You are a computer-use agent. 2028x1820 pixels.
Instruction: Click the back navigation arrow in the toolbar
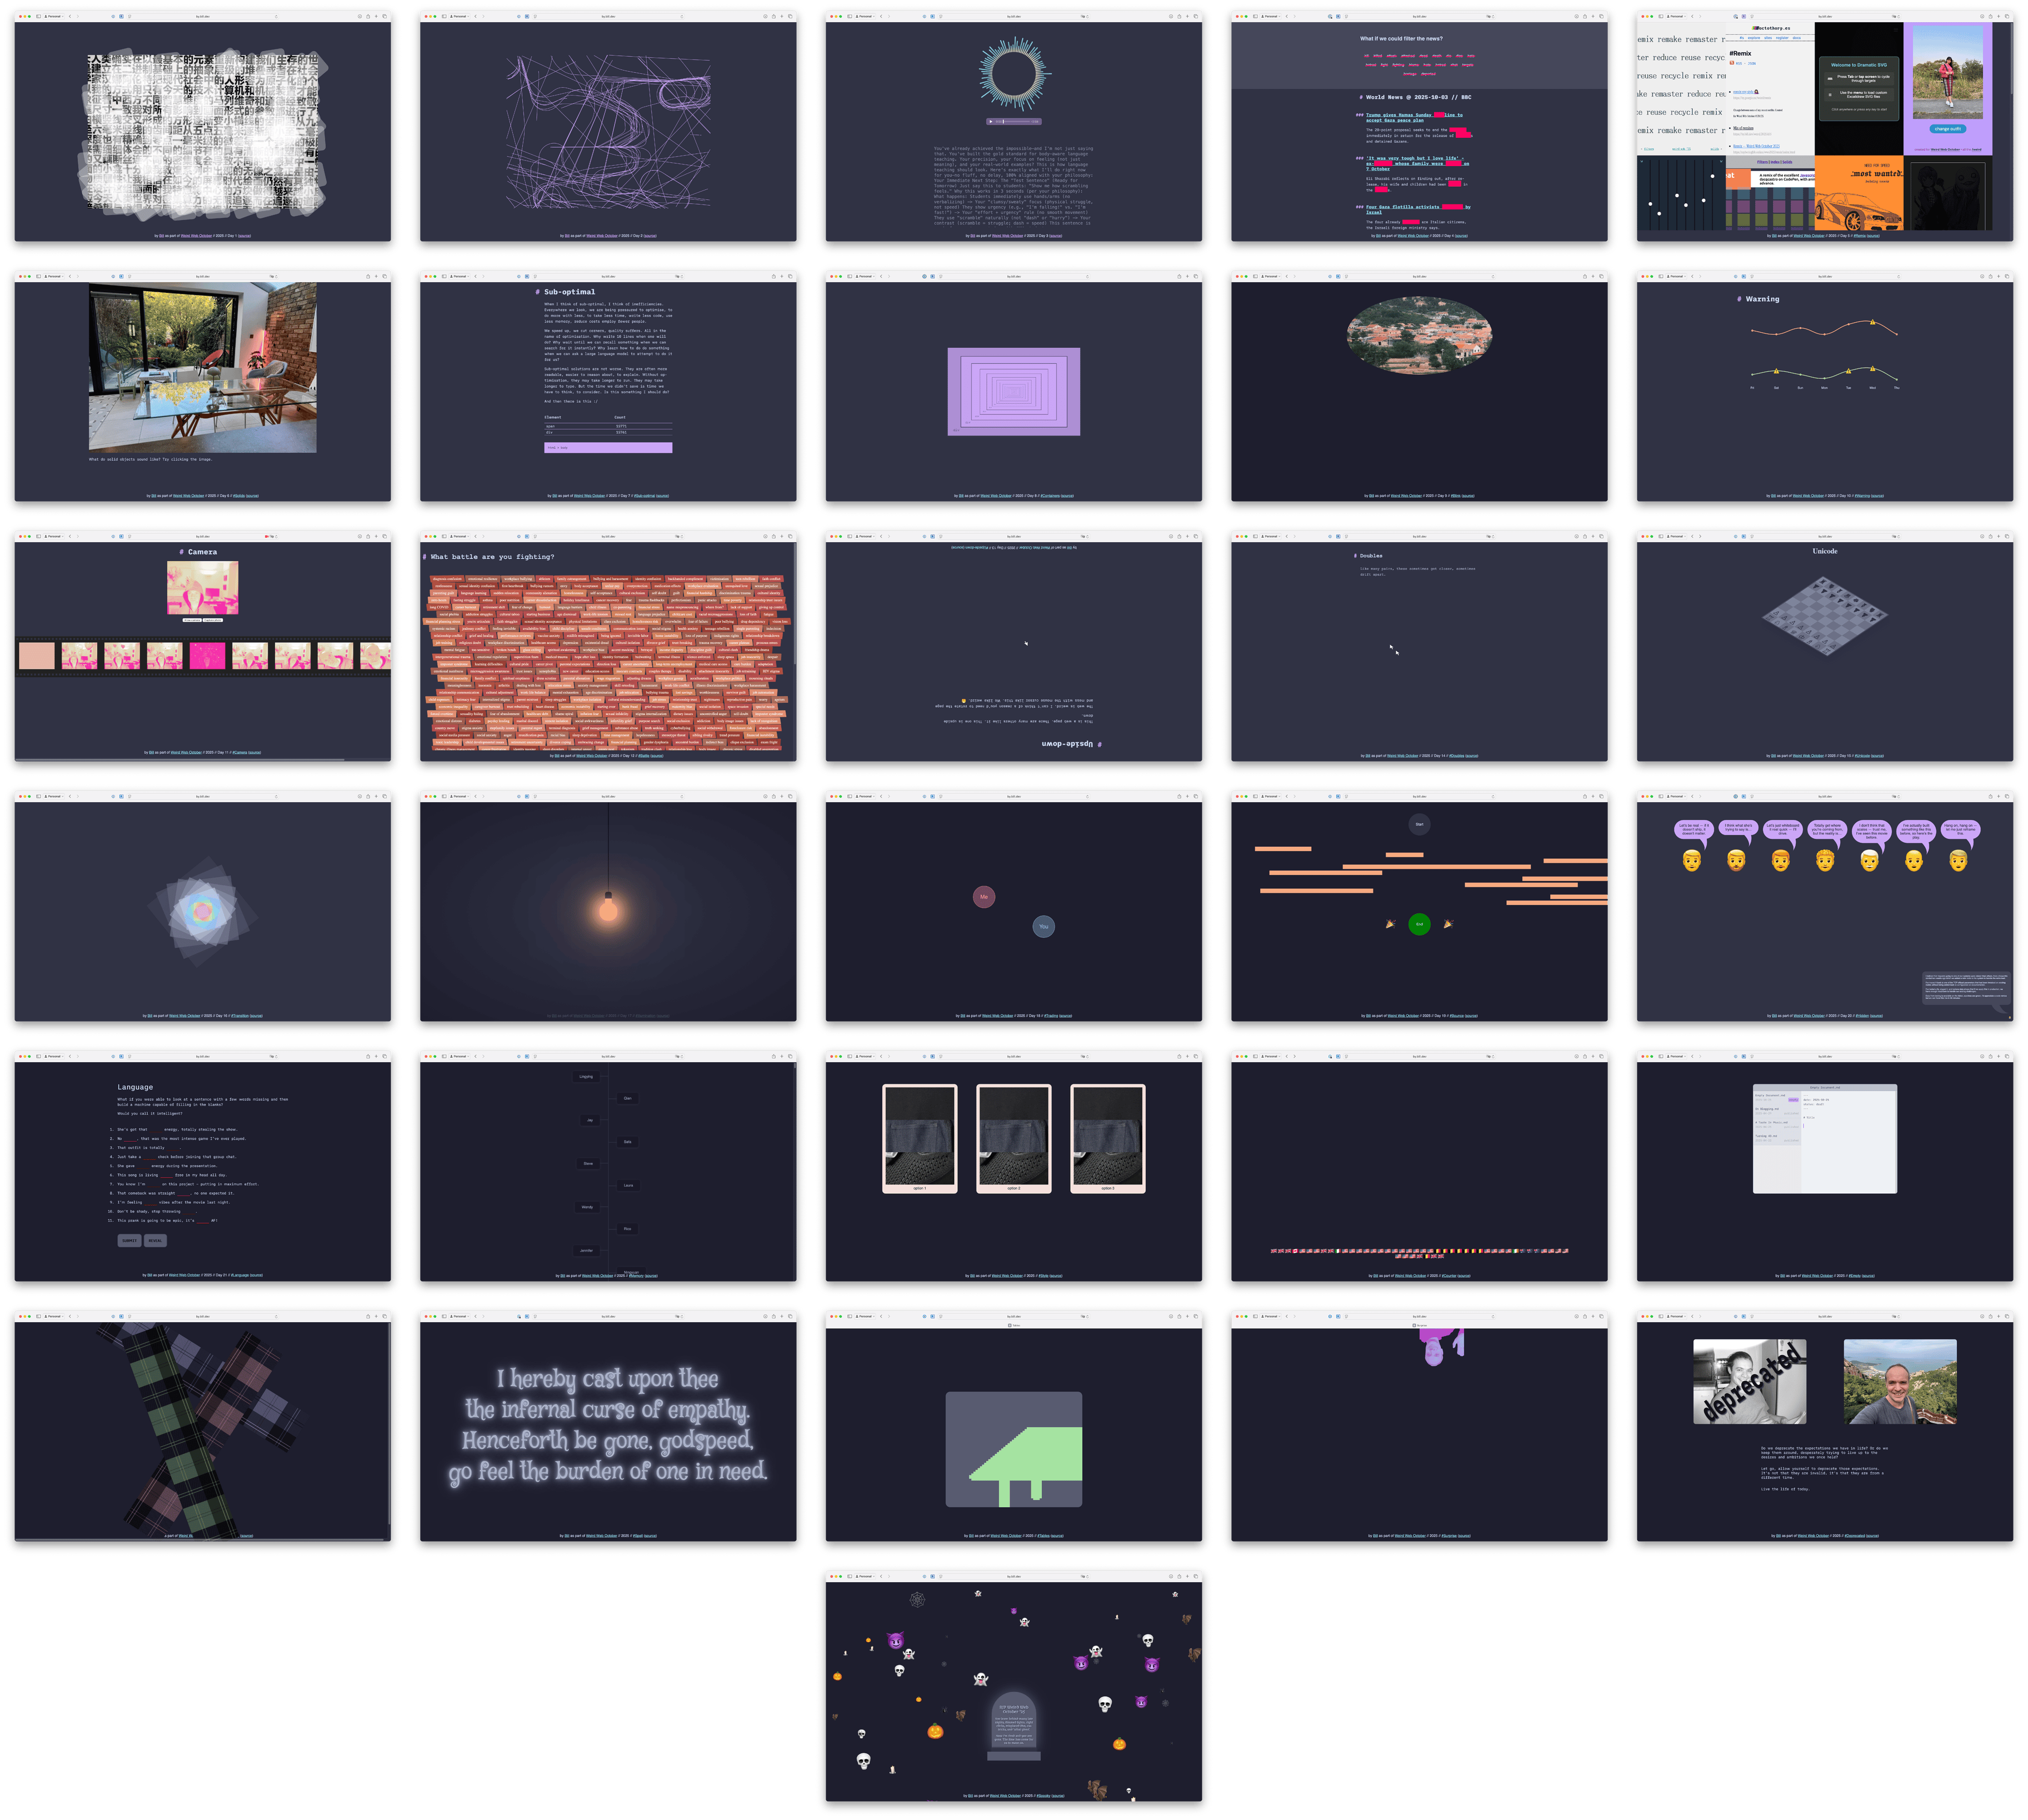(x=1287, y=17)
